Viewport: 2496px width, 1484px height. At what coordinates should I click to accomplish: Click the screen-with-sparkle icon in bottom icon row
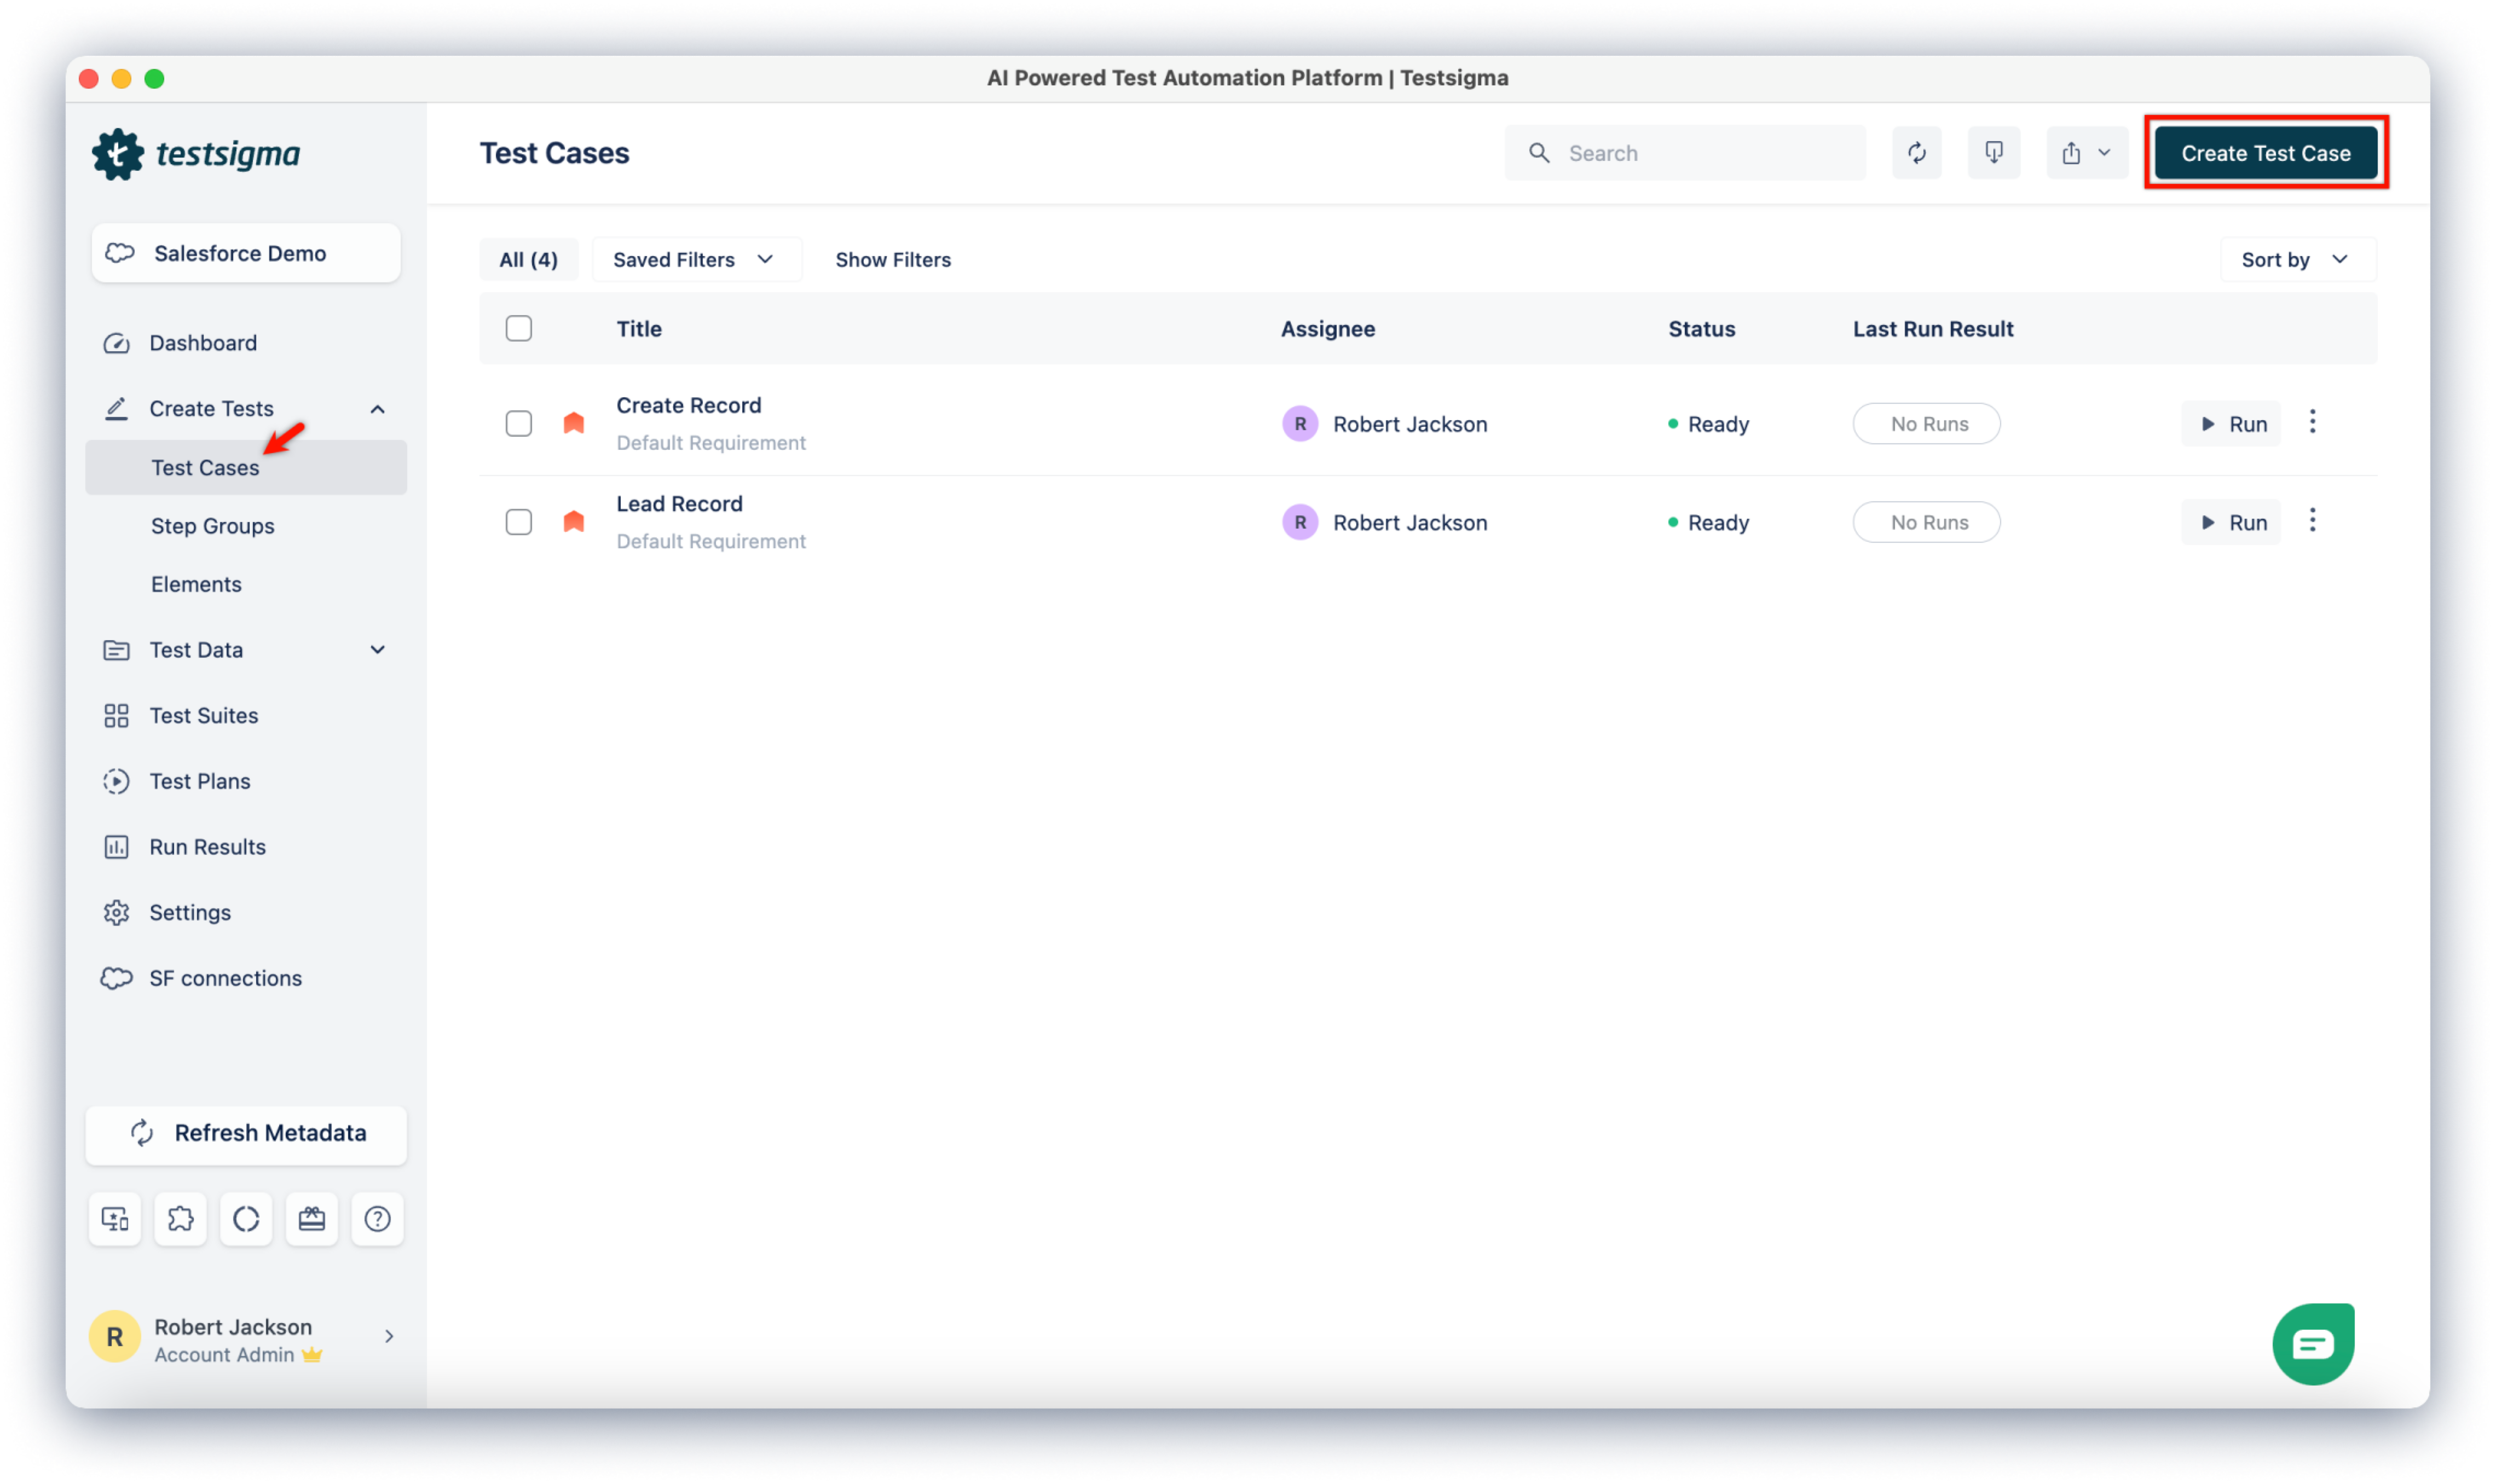point(115,1218)
